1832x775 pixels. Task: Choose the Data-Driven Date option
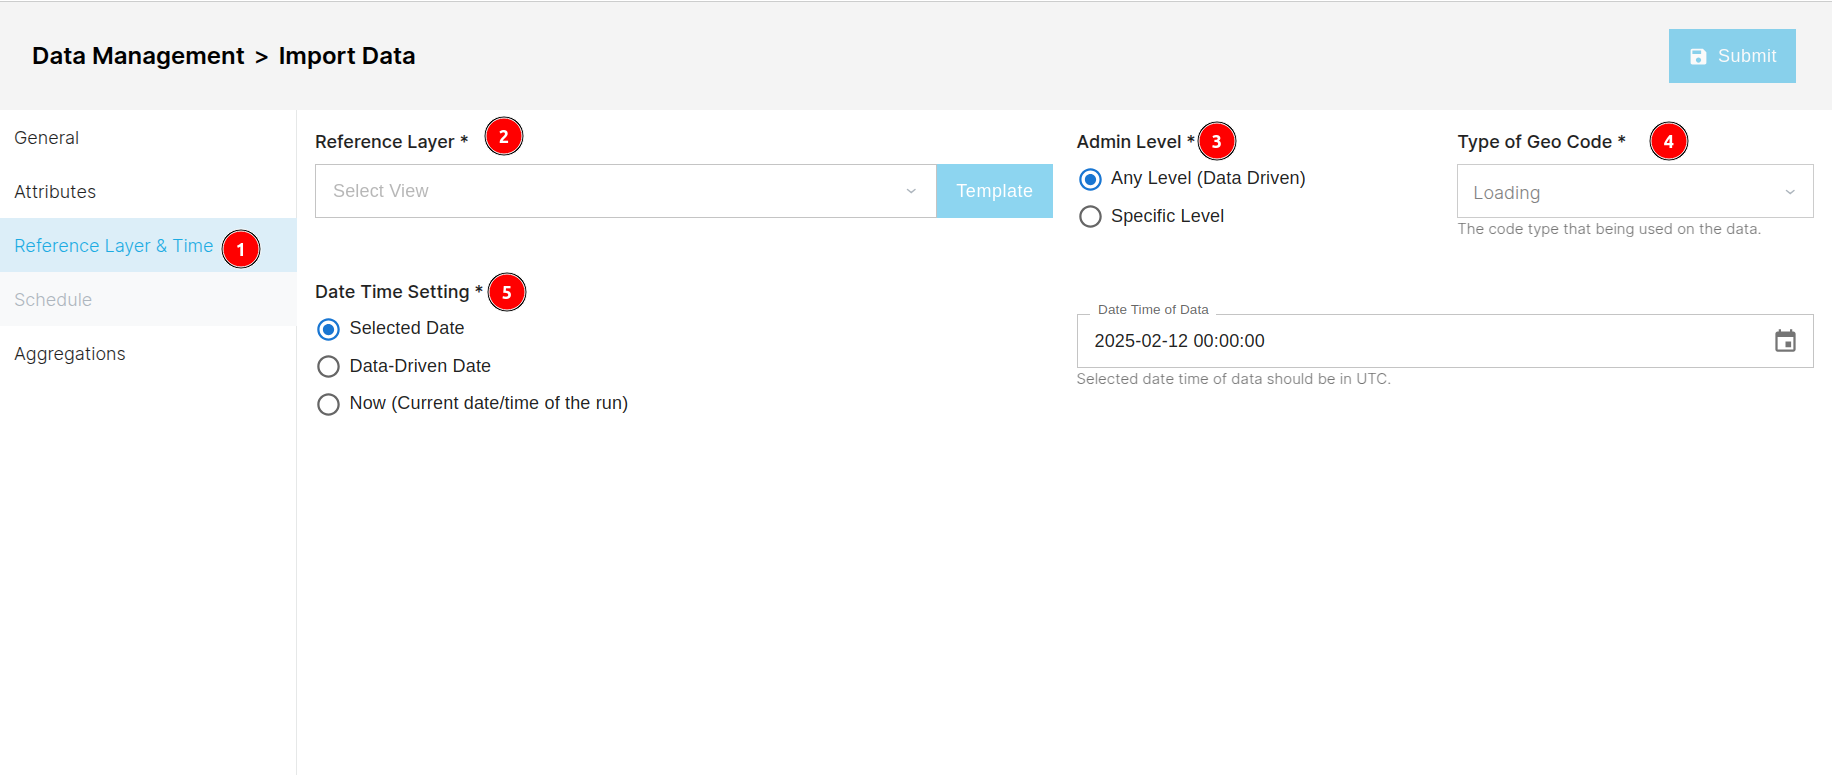[328, 367]
